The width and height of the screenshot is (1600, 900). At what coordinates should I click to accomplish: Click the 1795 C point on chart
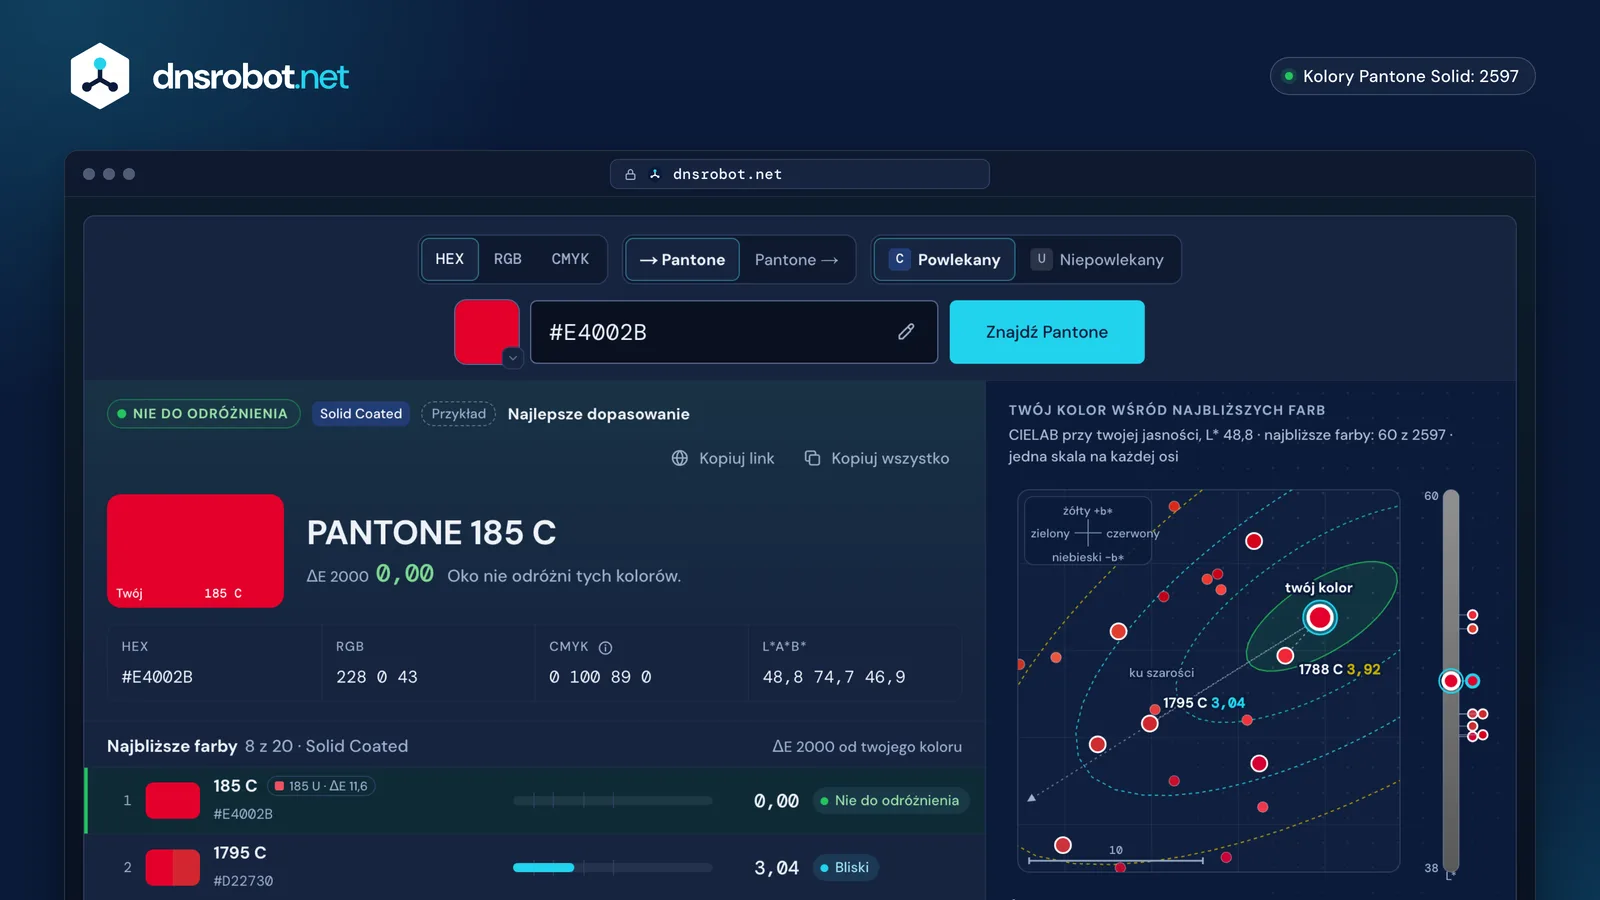point(1150,723)
